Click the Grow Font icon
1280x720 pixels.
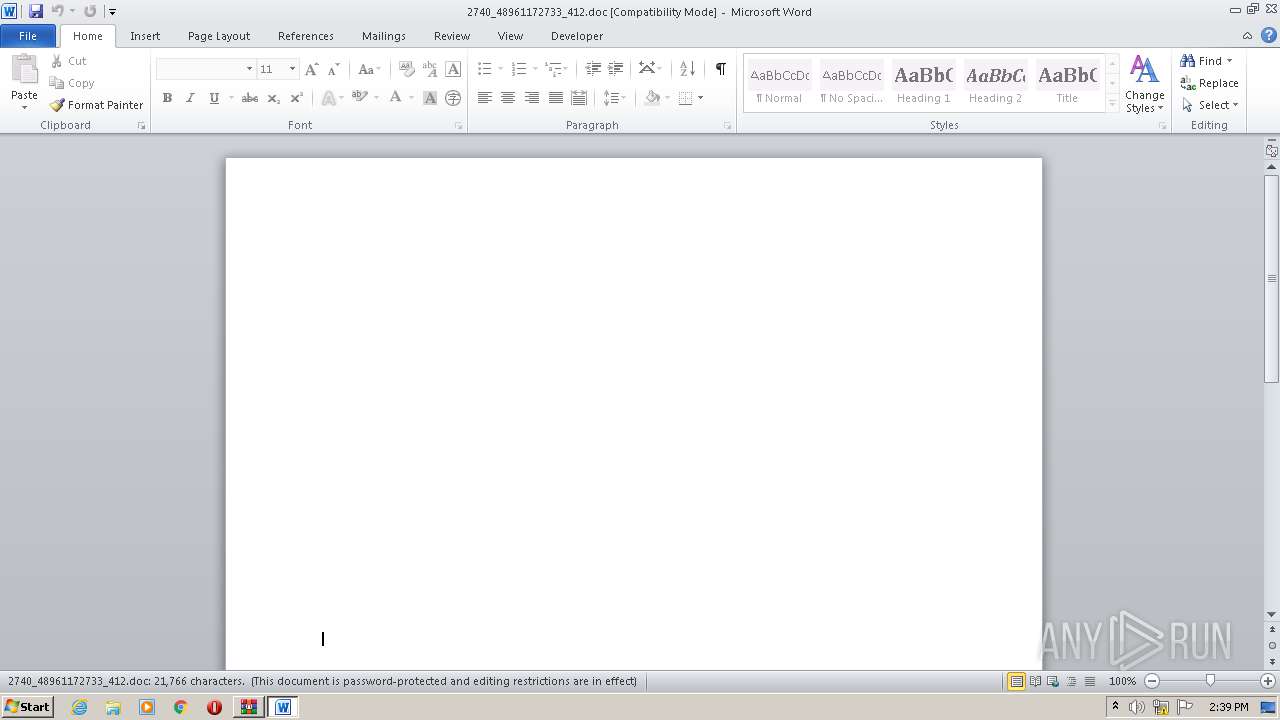tap(312, 69)
